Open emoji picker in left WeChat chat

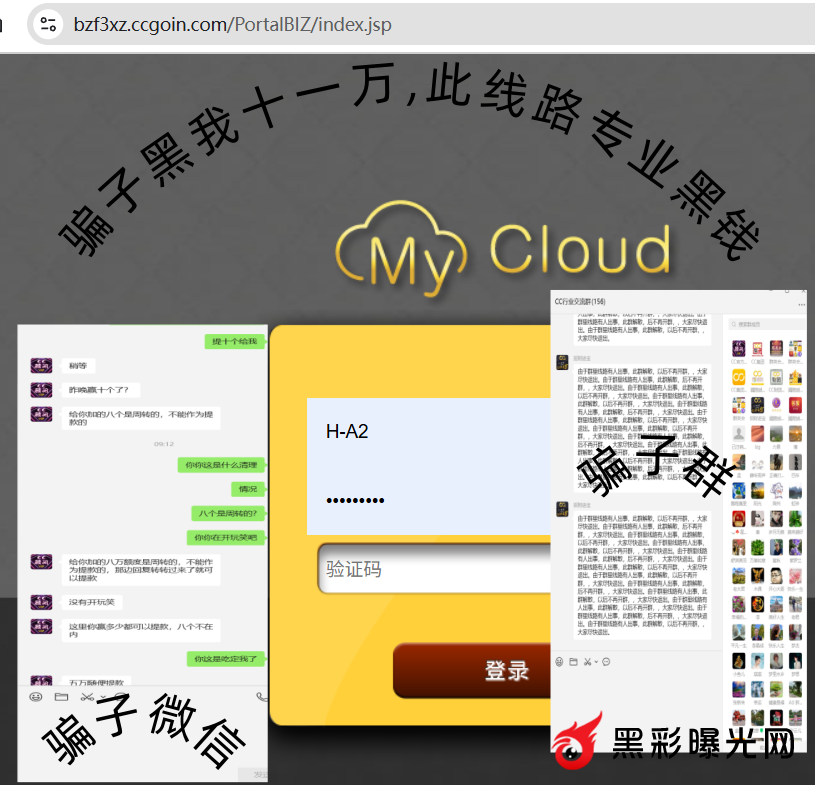[36, 697]
